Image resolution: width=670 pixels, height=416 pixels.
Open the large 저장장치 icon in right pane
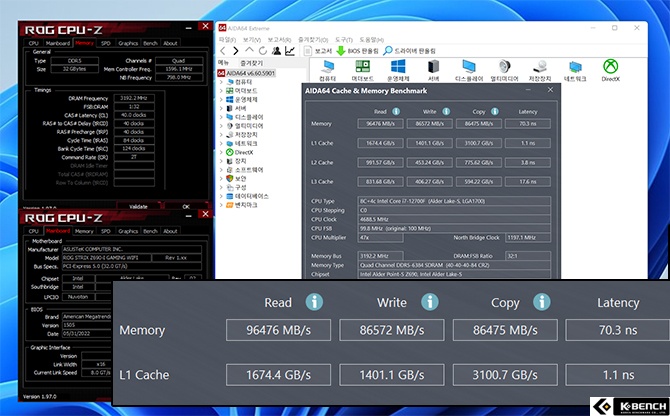pos(540,71)
